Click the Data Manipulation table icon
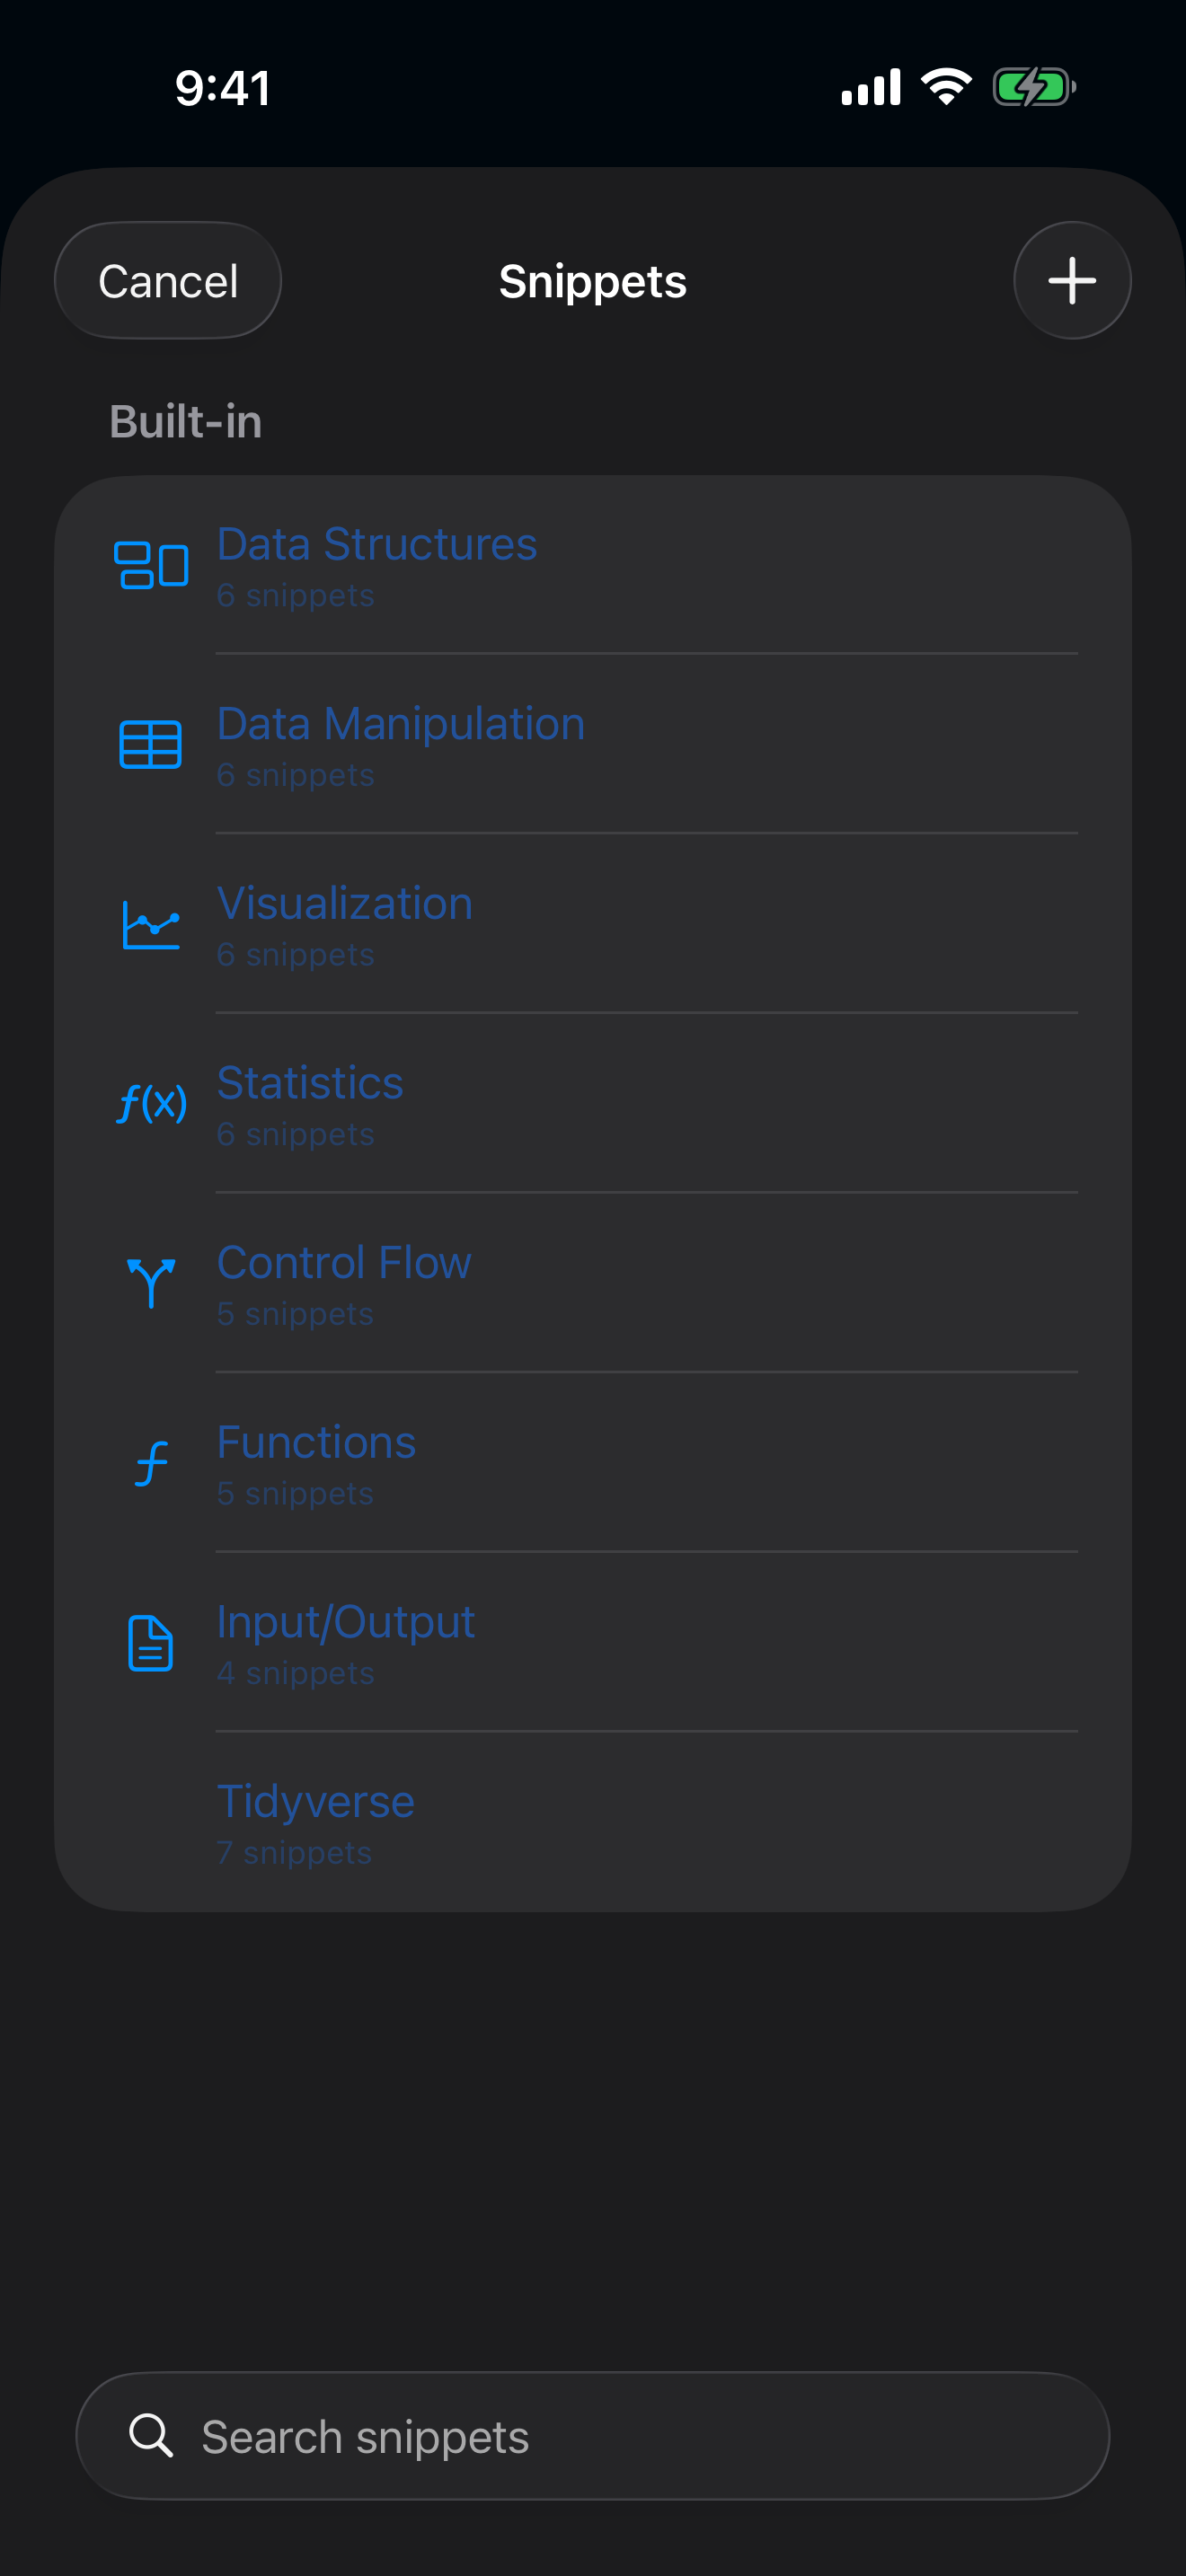The height and width of the screenshot is (2576, 1186). tap(151, 744)
